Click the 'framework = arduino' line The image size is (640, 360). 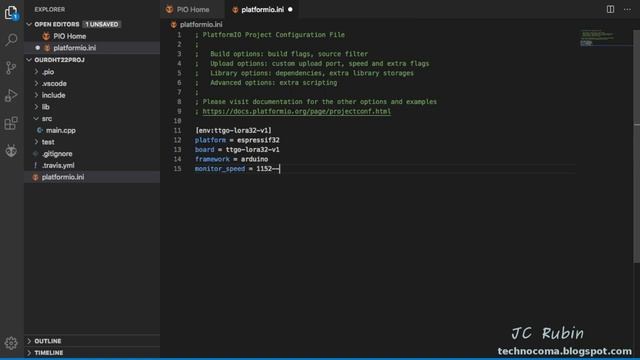click(x=231, y=159)
